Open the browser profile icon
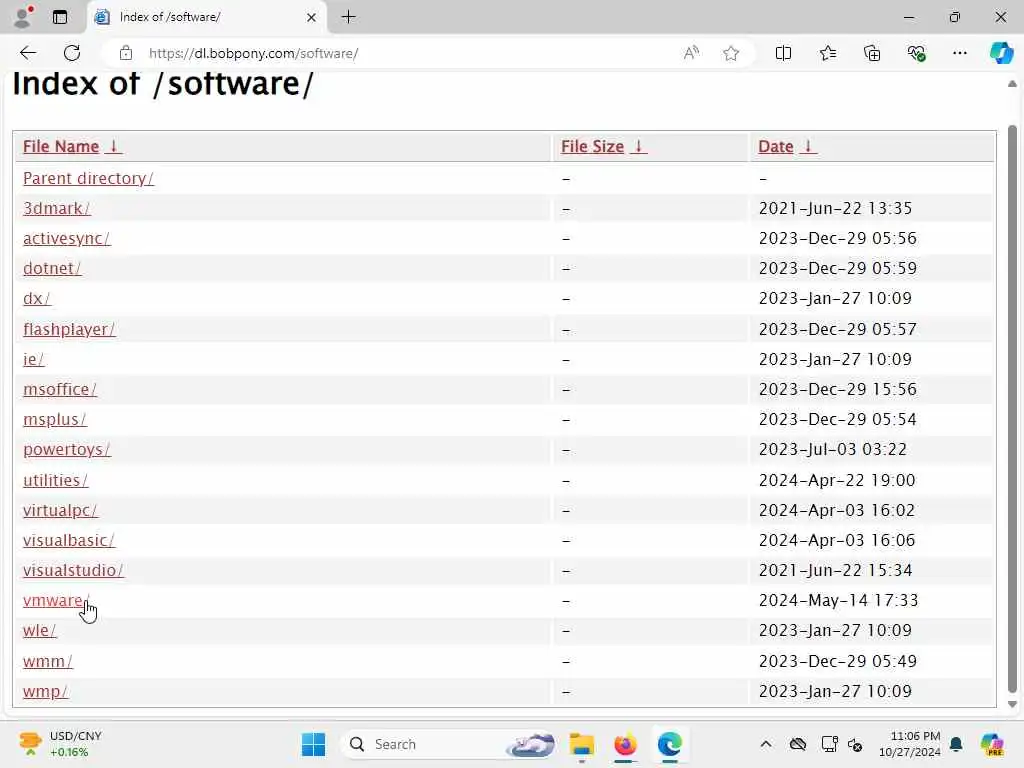Viewport: 1024px width, 768px height. click(23, 17)
